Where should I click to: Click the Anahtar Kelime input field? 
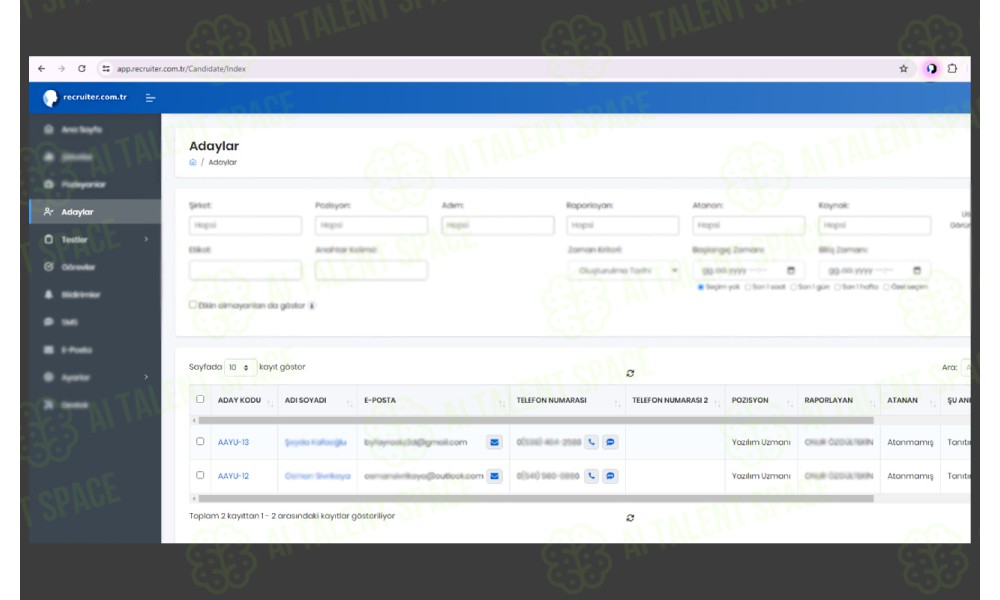coord(371,270)
